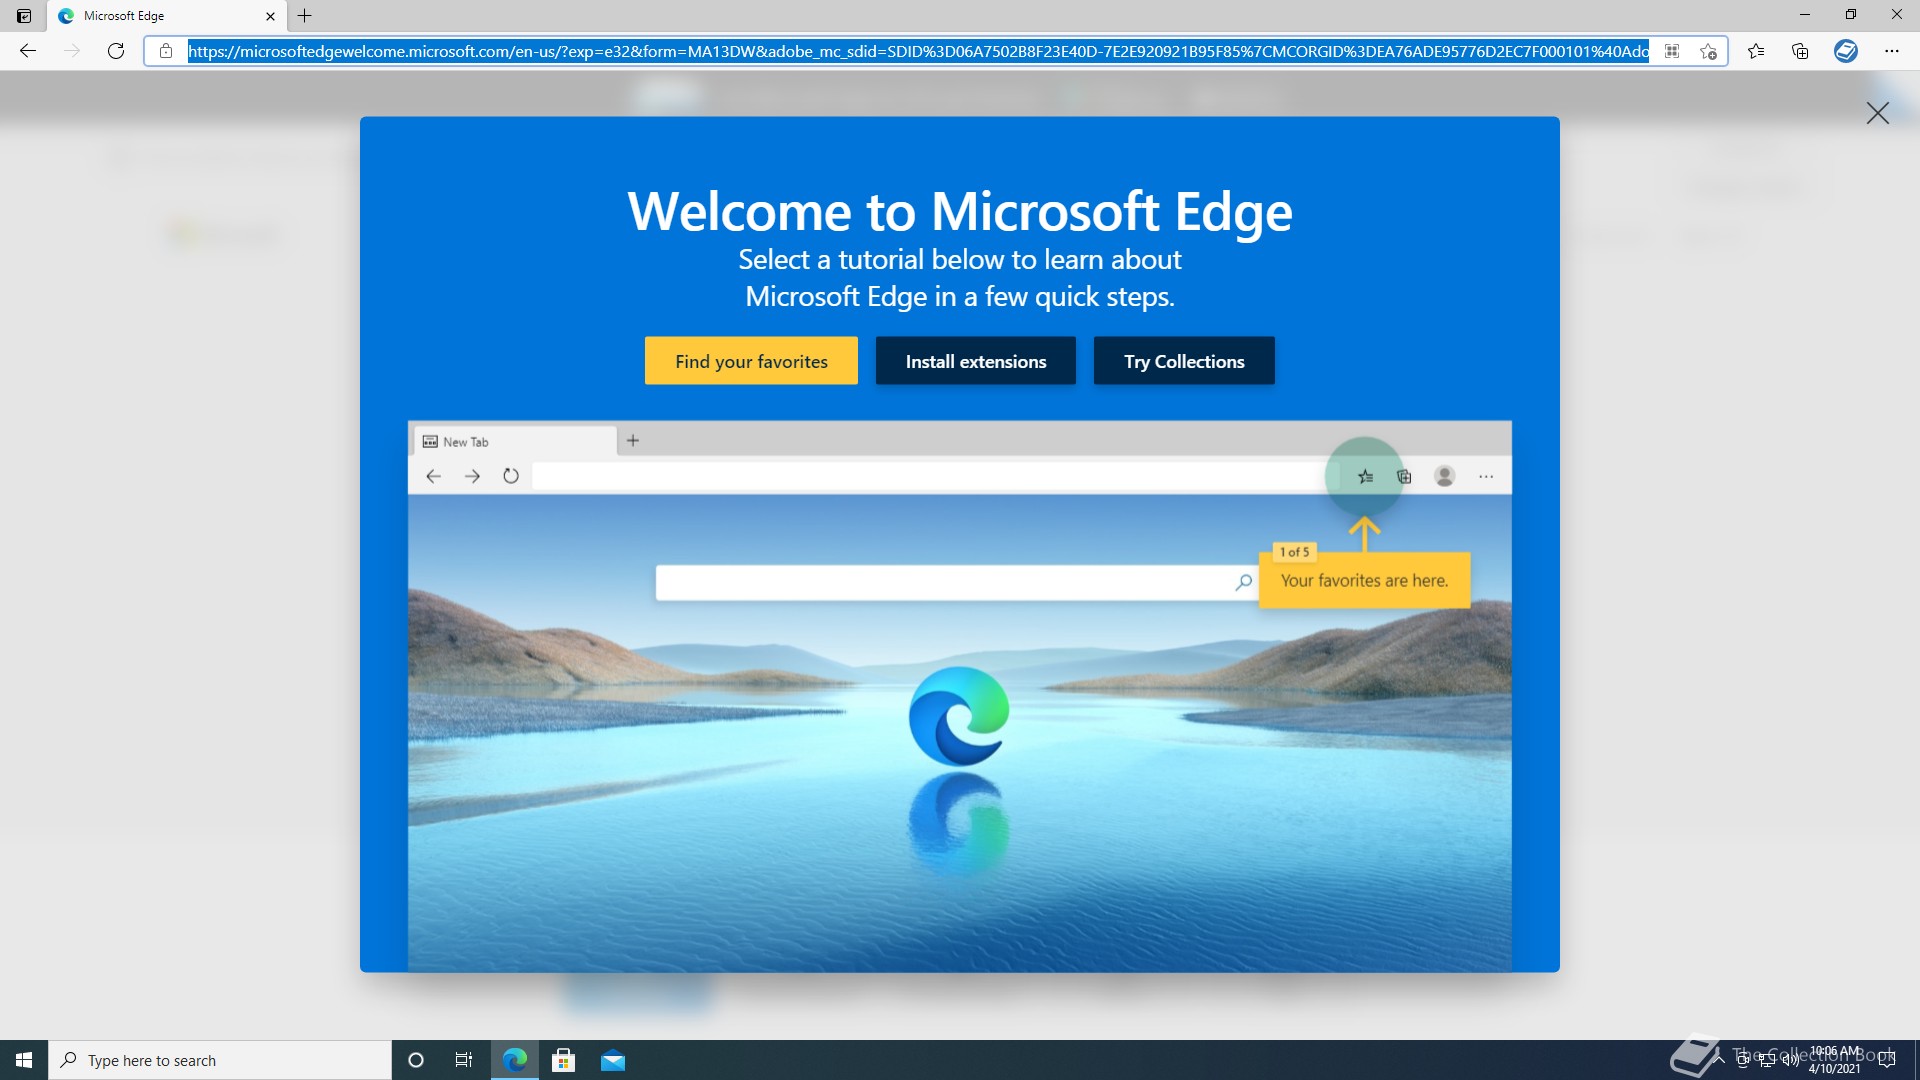View site info via the lock icon
This screenshot has height=1080, width=1920.
[166, 51]
